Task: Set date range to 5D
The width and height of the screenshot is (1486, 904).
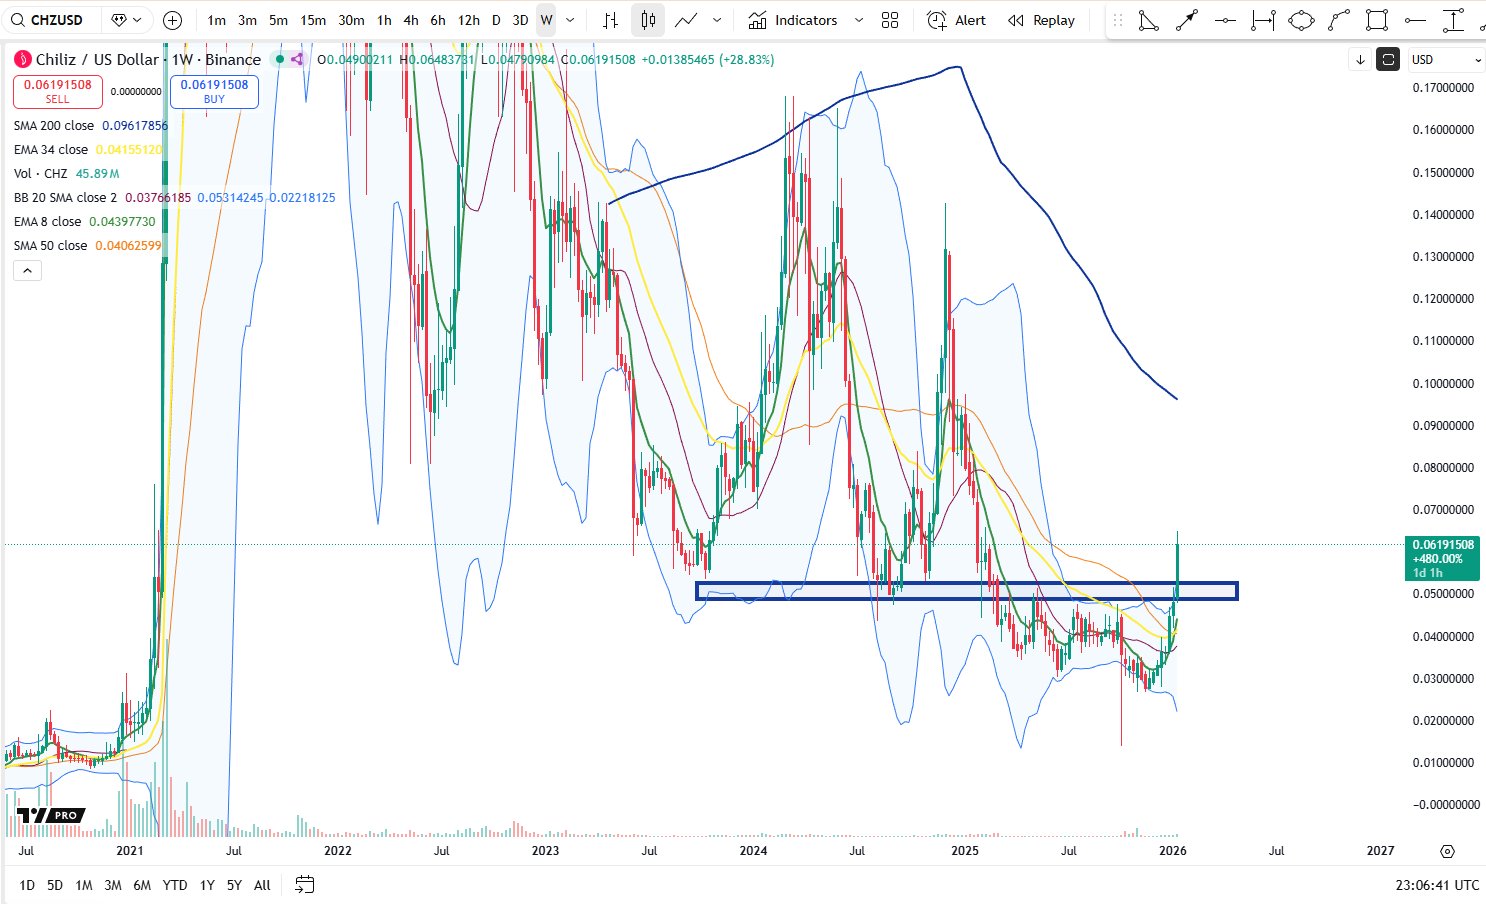Action: pyautogui.click(x=55, y=885)
